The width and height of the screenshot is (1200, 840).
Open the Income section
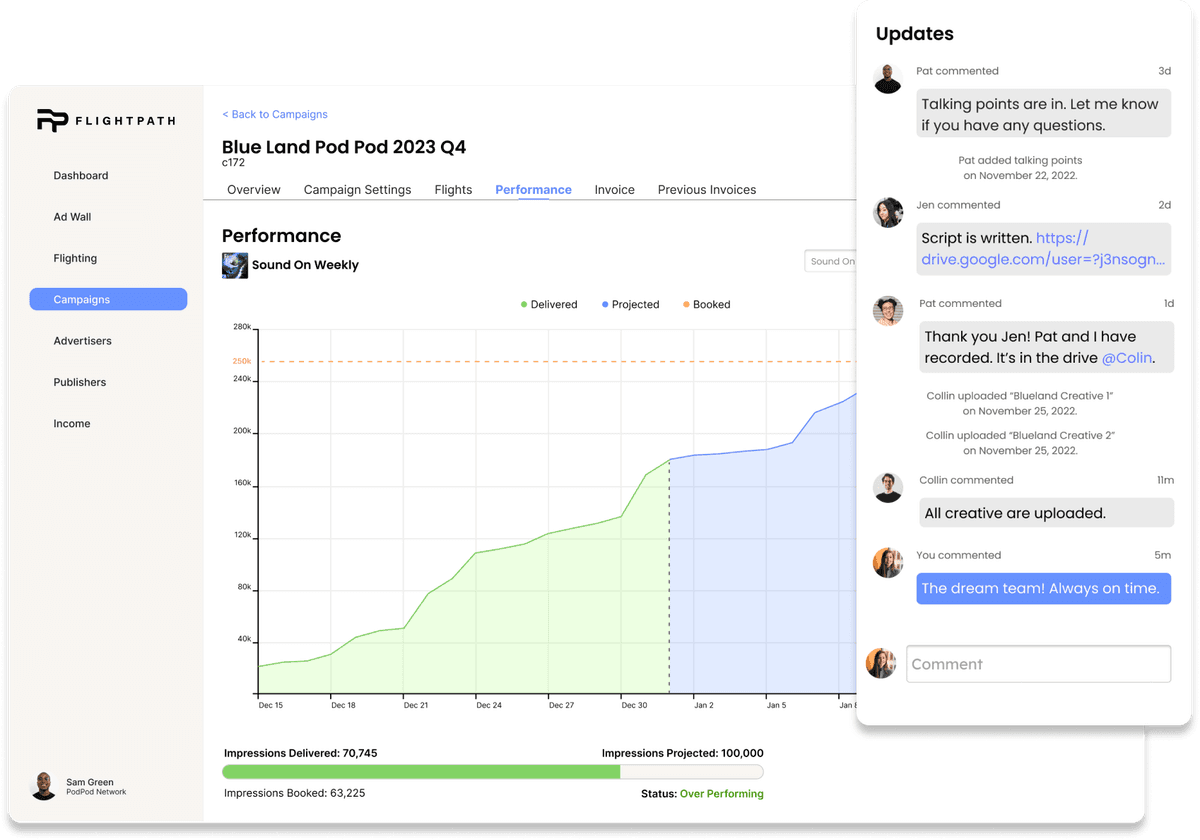[x=72, y=424]
